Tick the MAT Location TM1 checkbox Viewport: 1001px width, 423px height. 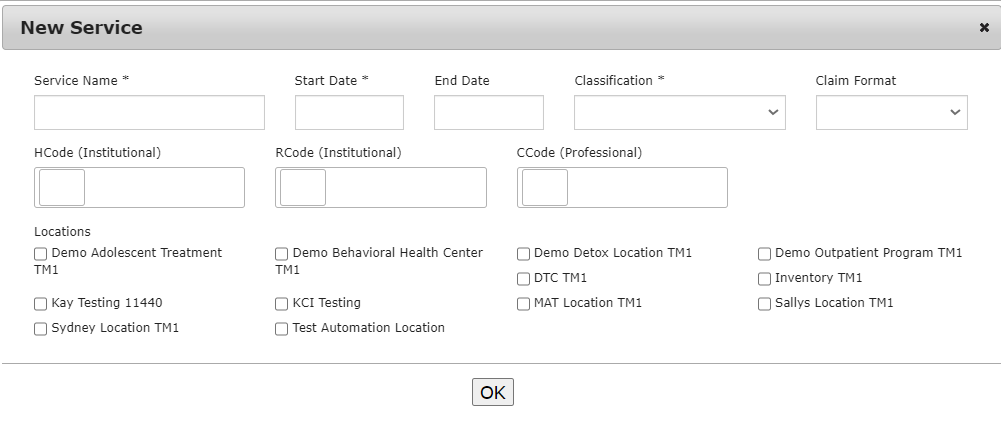coord(524,304)
